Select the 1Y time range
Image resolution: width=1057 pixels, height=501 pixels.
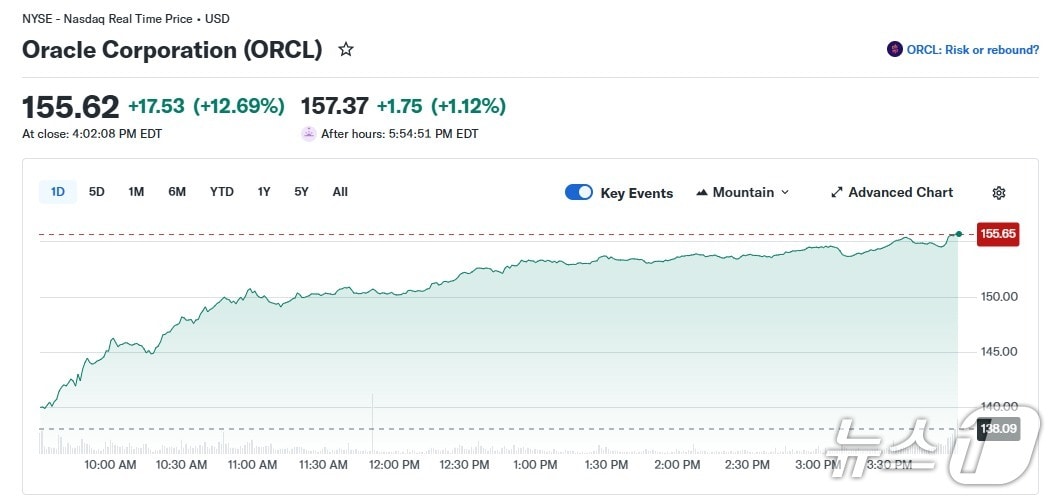click(x=263, y=192)
